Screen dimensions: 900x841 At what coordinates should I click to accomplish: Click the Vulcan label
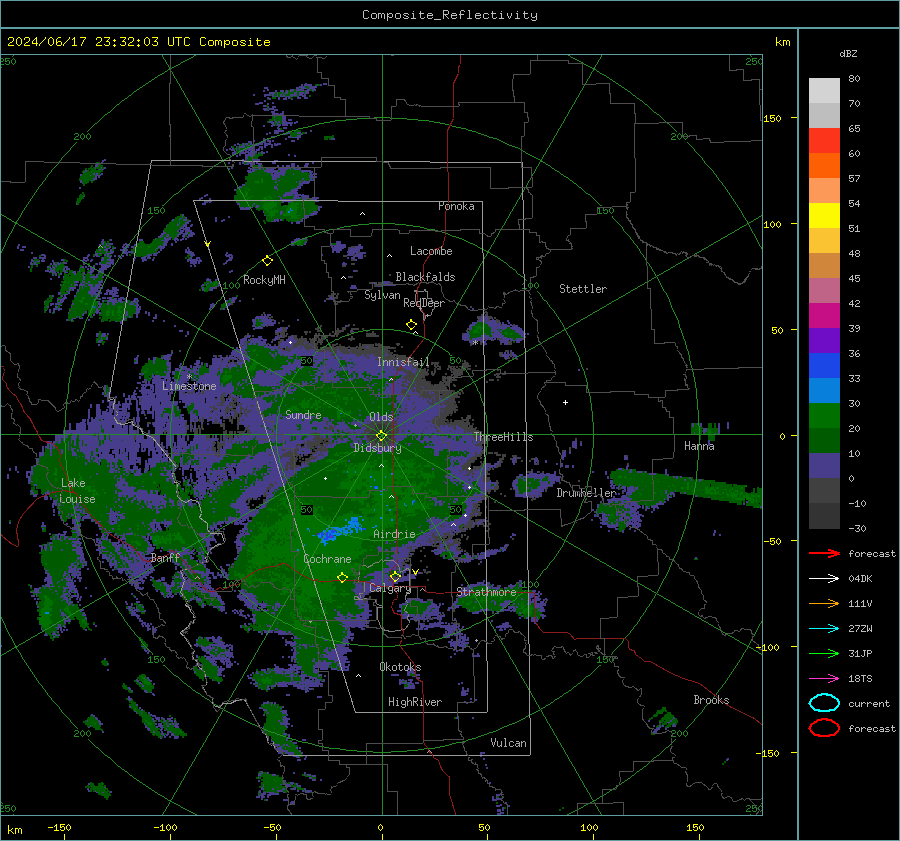(x=509, y=743)
